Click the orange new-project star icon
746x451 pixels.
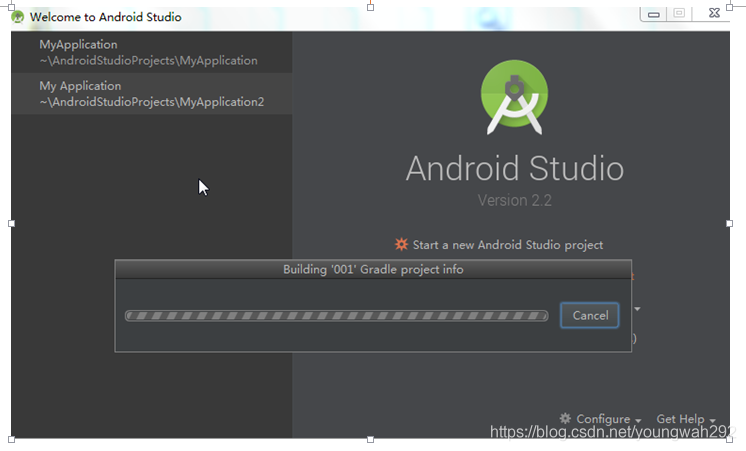point(402,244)
